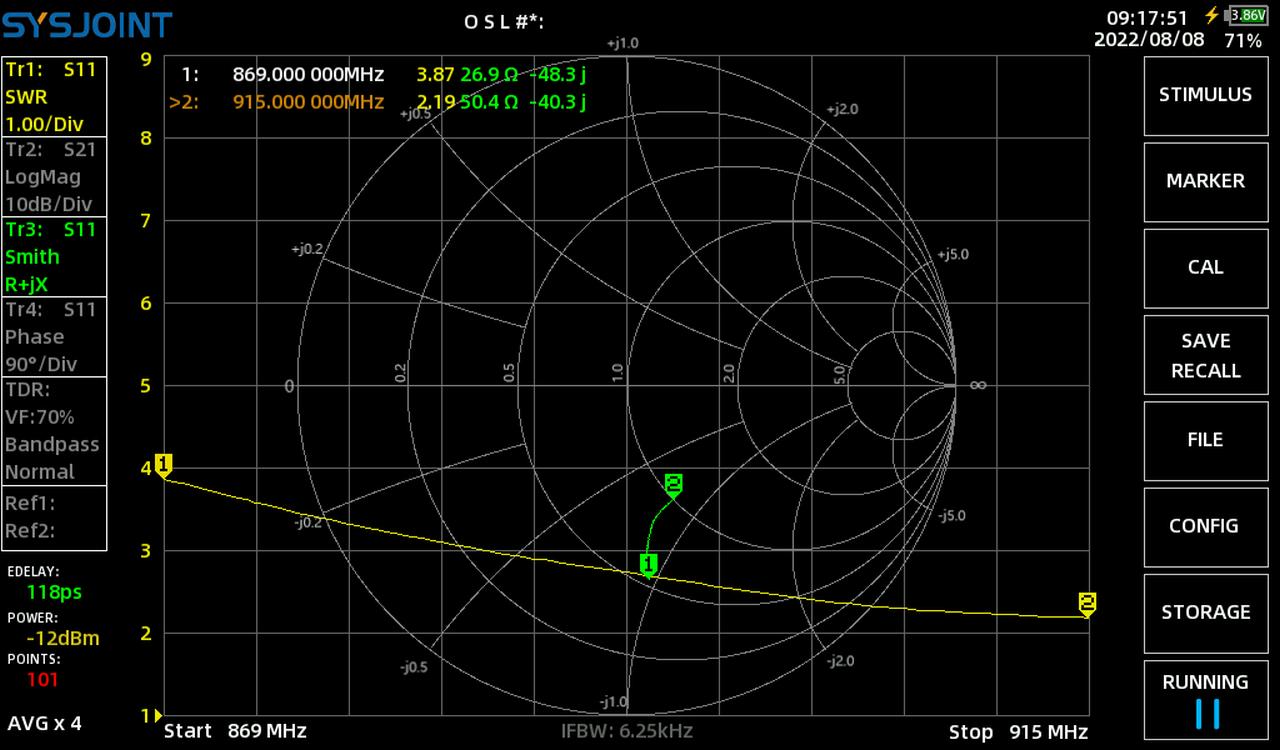Select trace Tr3 S11 Smith box
The width and height of the screenshot is (1280, 750).
click(x=54, y=257)
